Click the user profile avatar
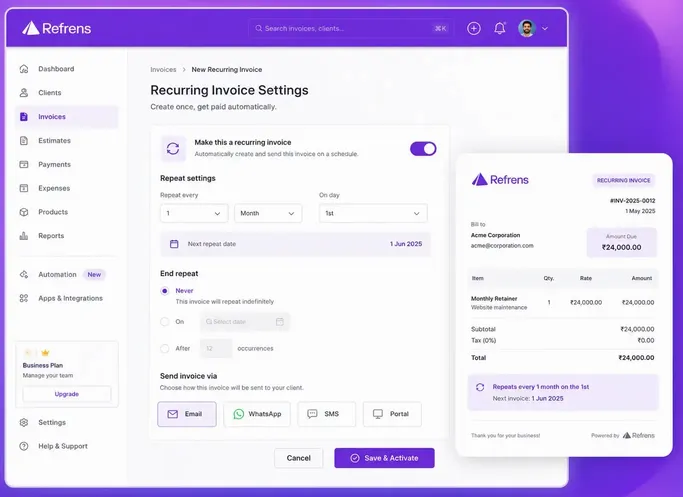This screenshot has height=497, width=683. pos(527,28)
